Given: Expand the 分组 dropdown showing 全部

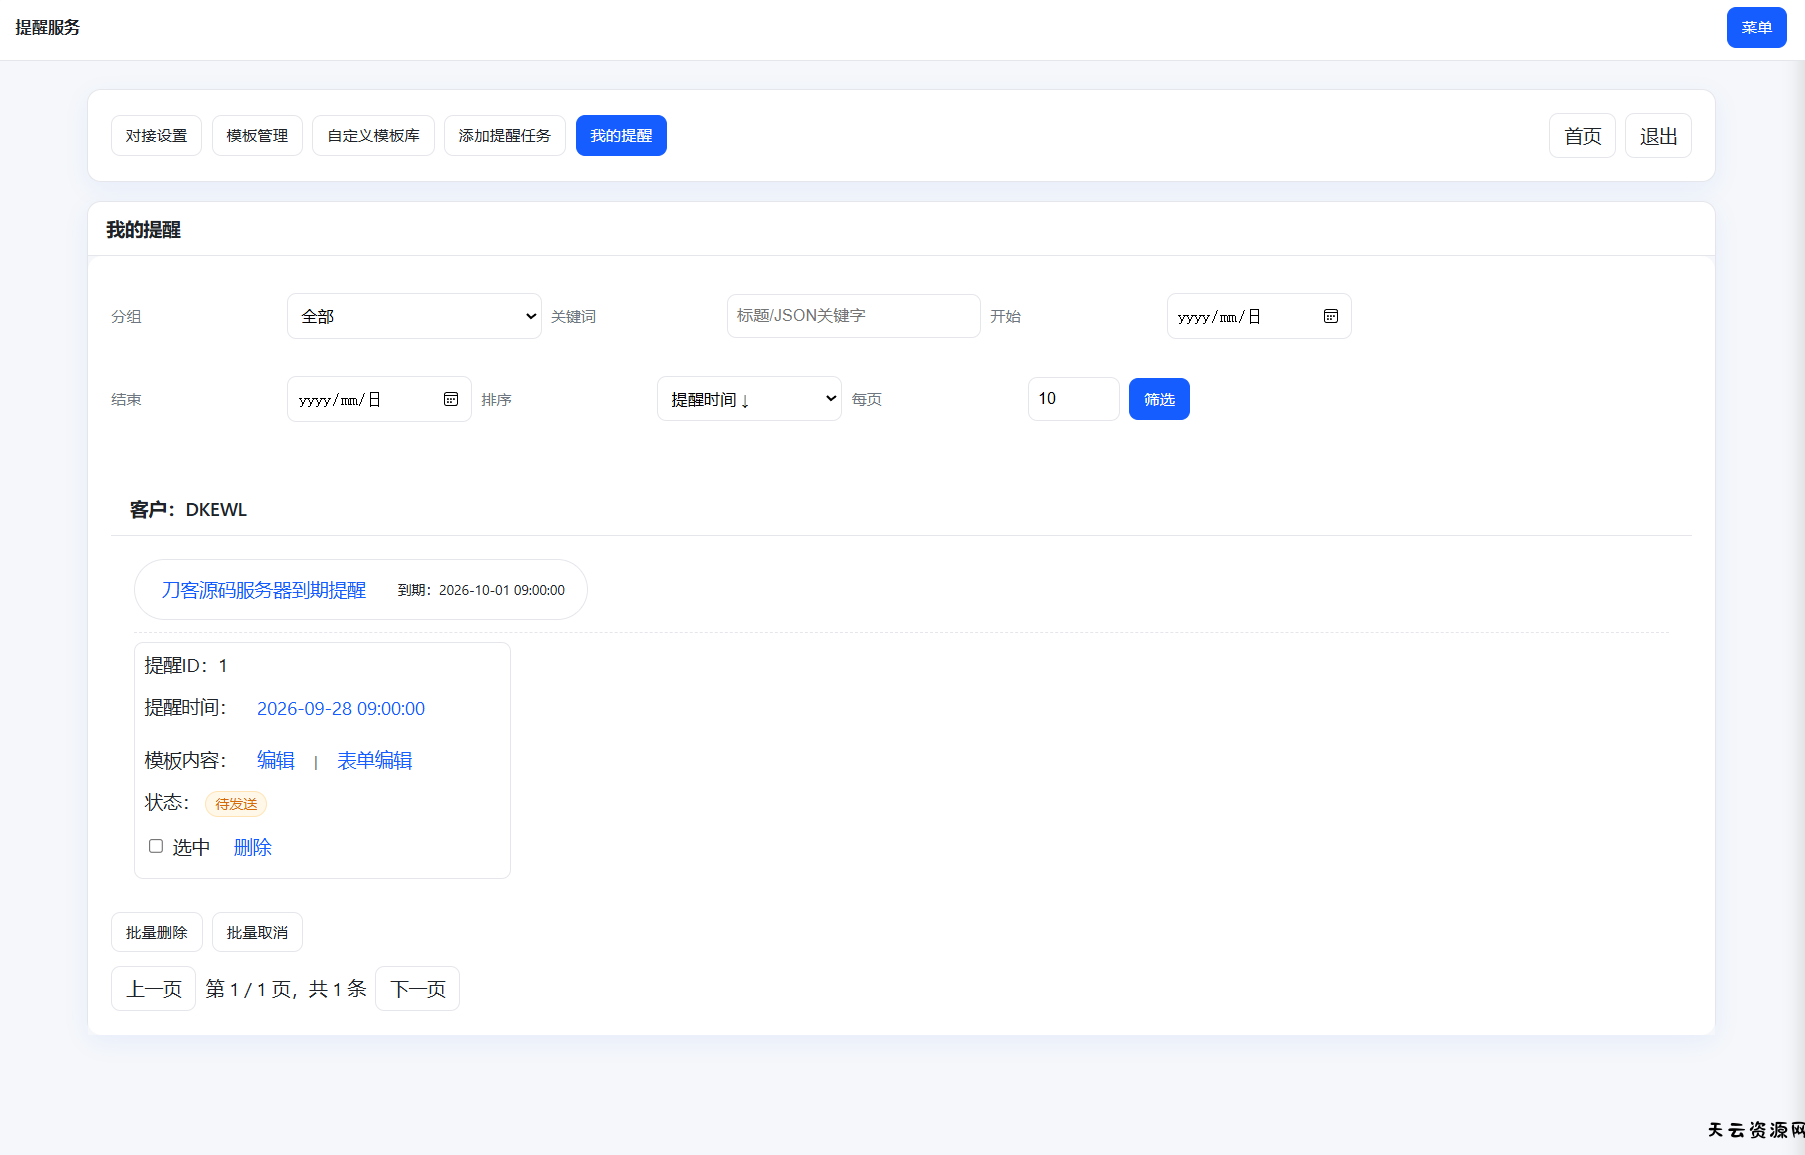Looking at the screenshot, I should 414,316.
